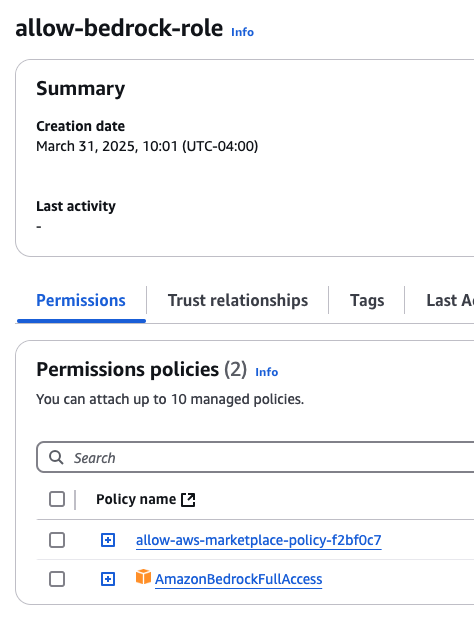Click the magnifier icon in Search box

tap(56, 457)
